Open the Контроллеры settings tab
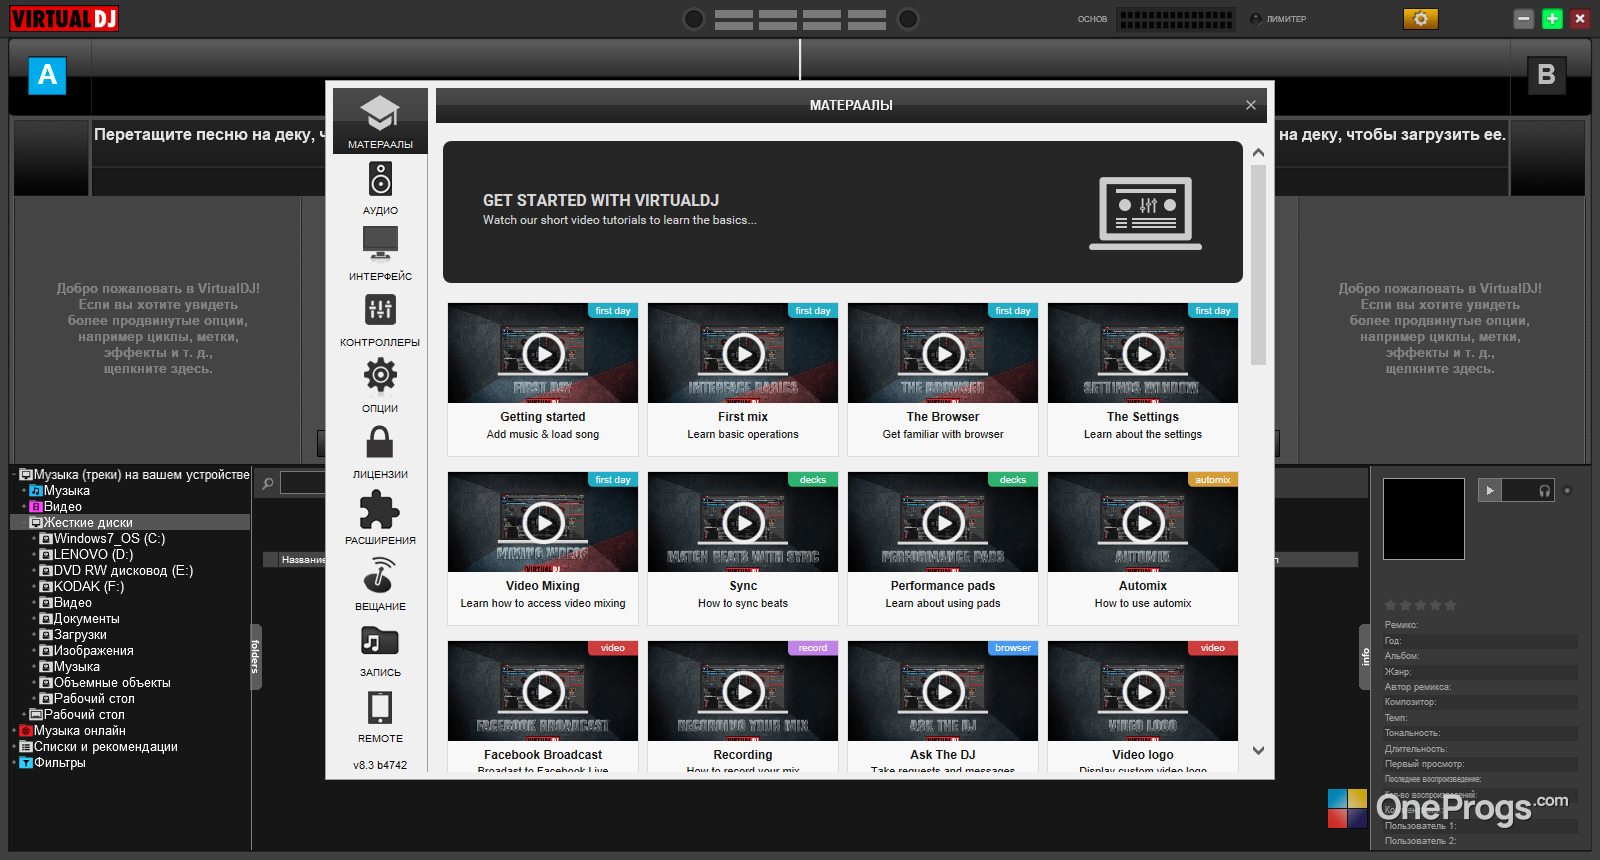Image resolution: width=1600 pixels, height=860 pixels. pyautogui.click(x=380, y=320)
